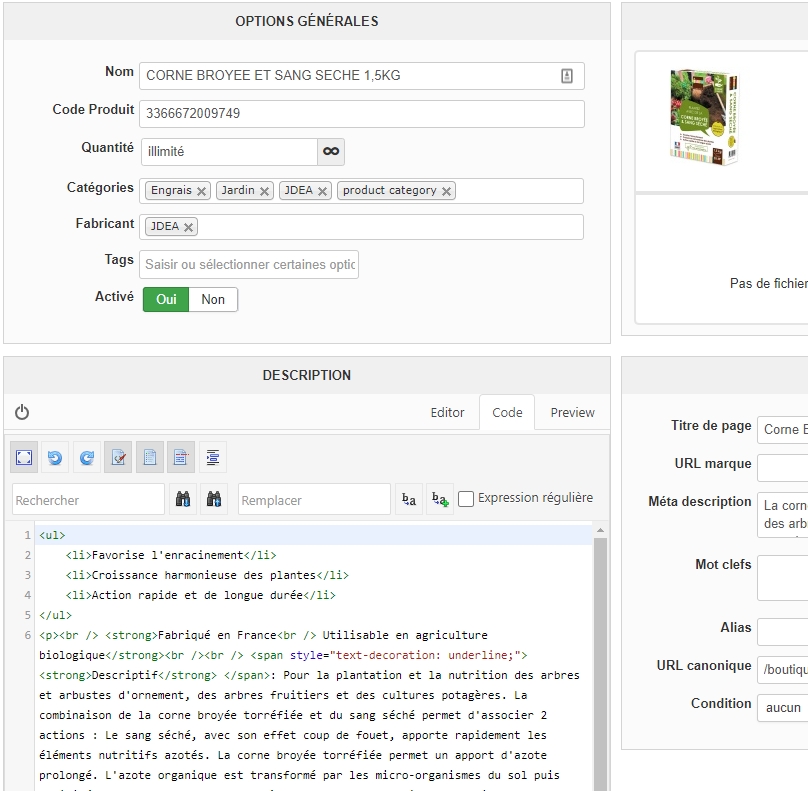808x791 pixels.
Task: Toggle the power icon in Description panel
Action: click(22, 412)
